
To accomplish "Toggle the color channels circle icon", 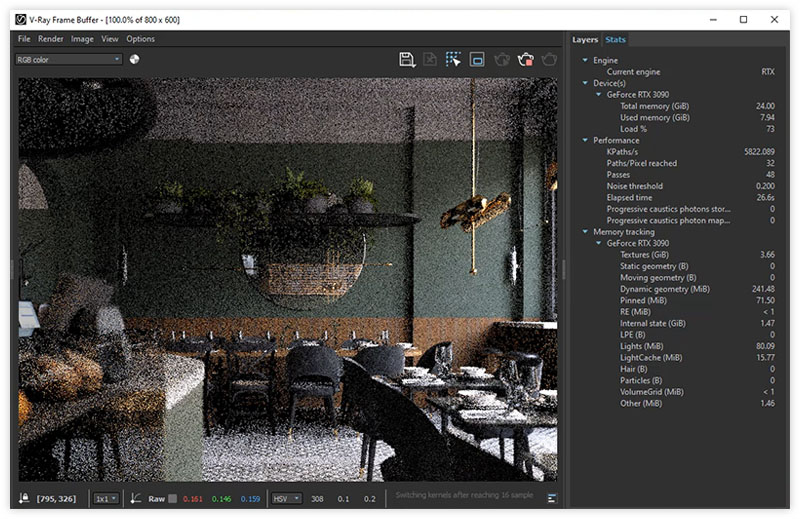I will click(x=135, y=59).
